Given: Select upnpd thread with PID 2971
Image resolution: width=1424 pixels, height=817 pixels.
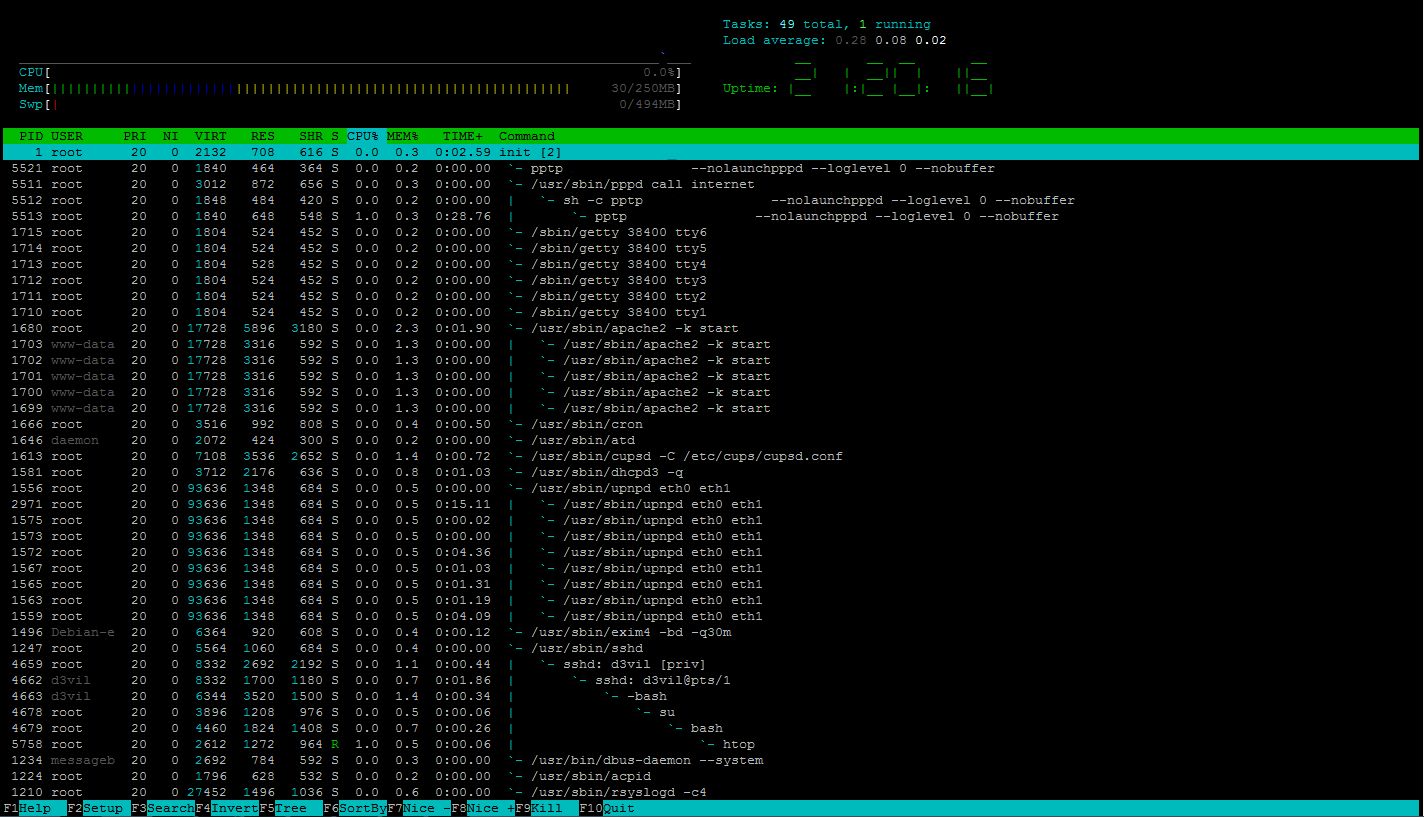Looking at the screenshot, I should coord(711,504).
